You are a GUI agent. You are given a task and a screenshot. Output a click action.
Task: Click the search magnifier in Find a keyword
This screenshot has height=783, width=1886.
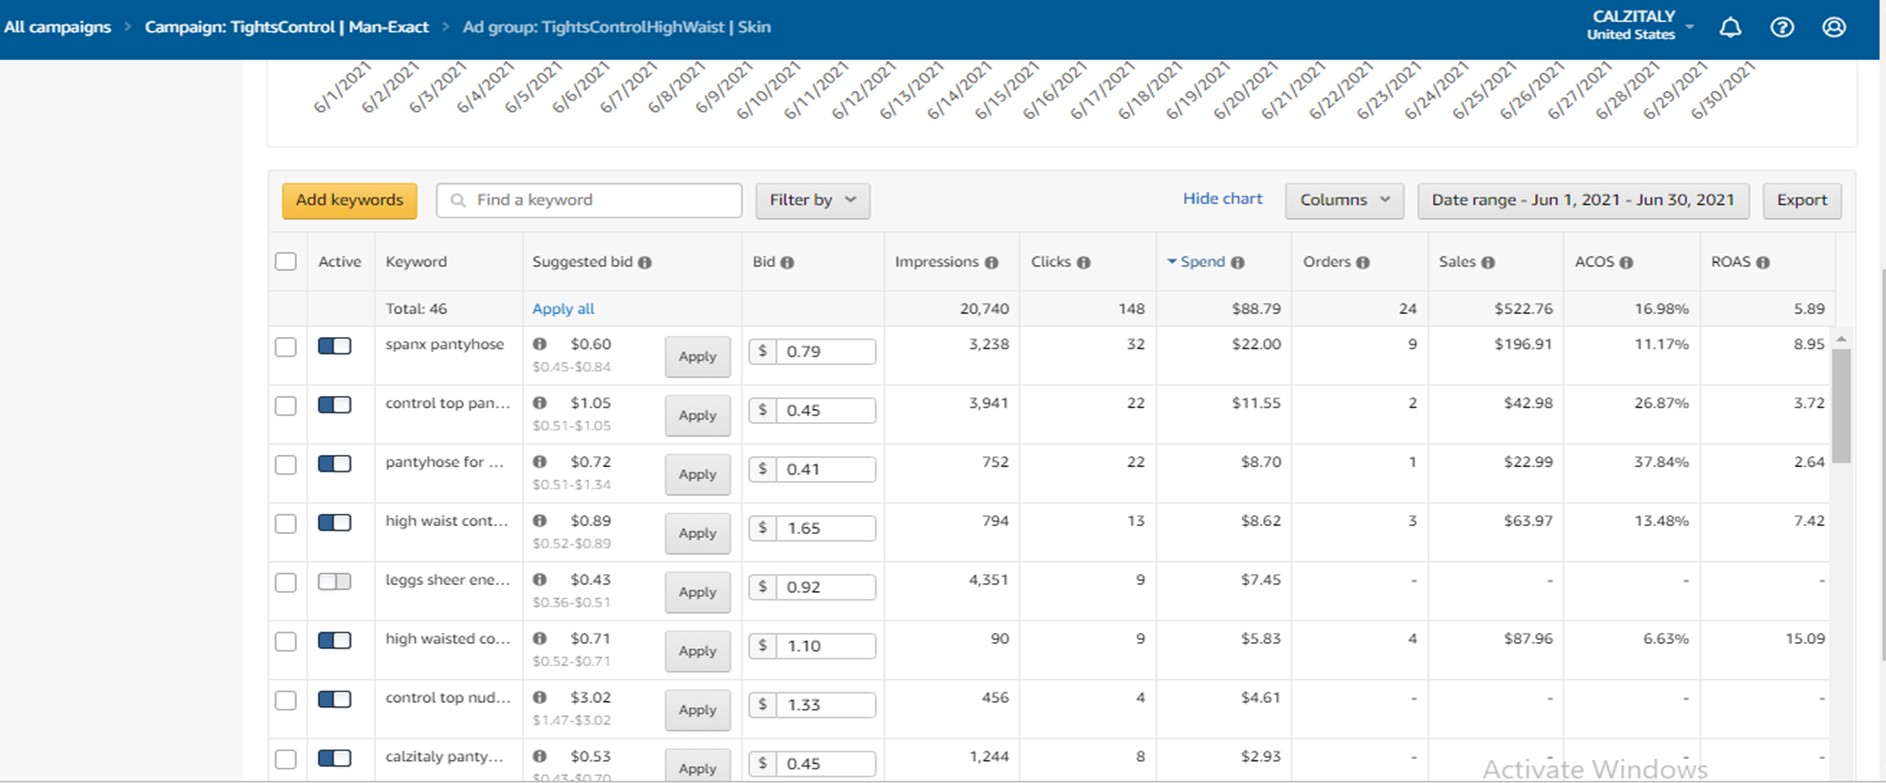coord(458,200)
